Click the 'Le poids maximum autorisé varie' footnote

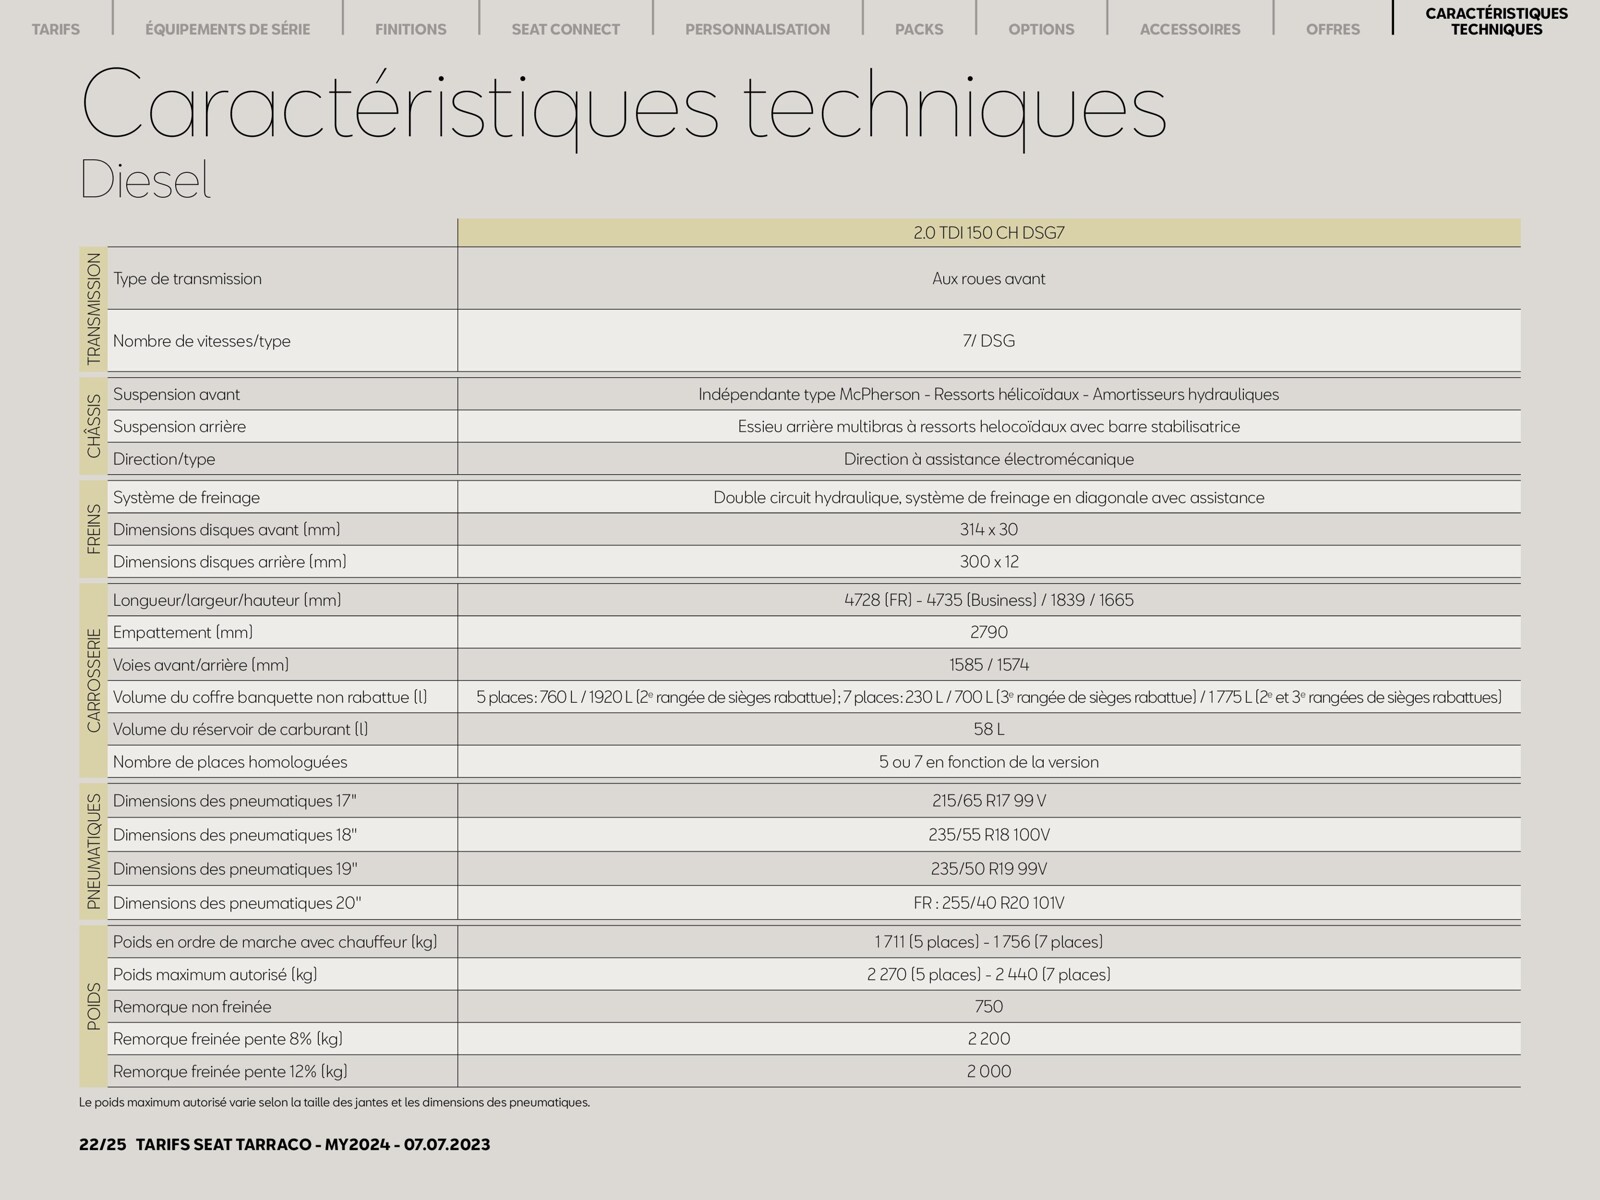coord(334,1103)
